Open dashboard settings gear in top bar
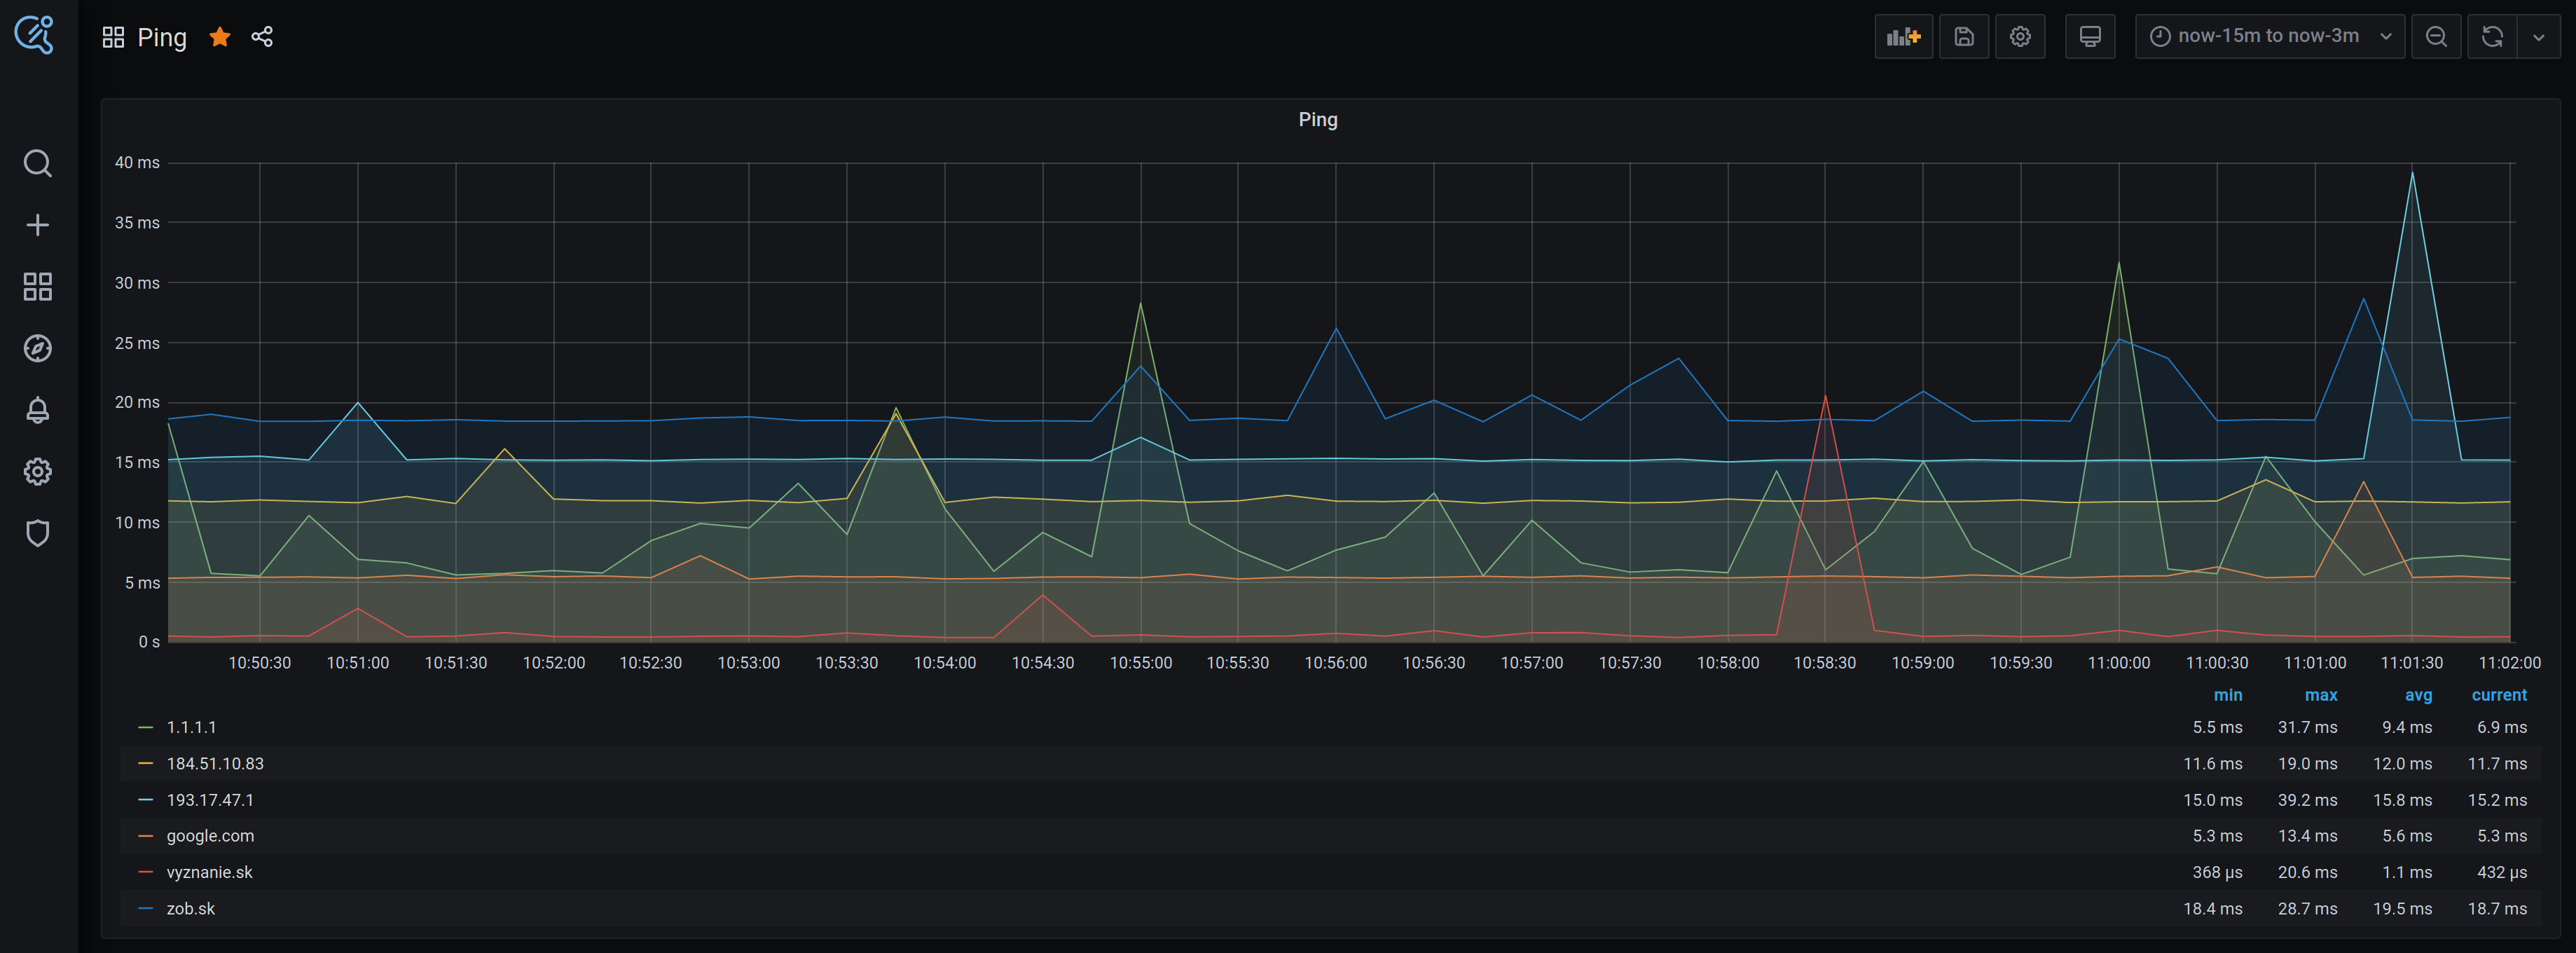The image size is (2576, 953). click(x=2019, y=37)
